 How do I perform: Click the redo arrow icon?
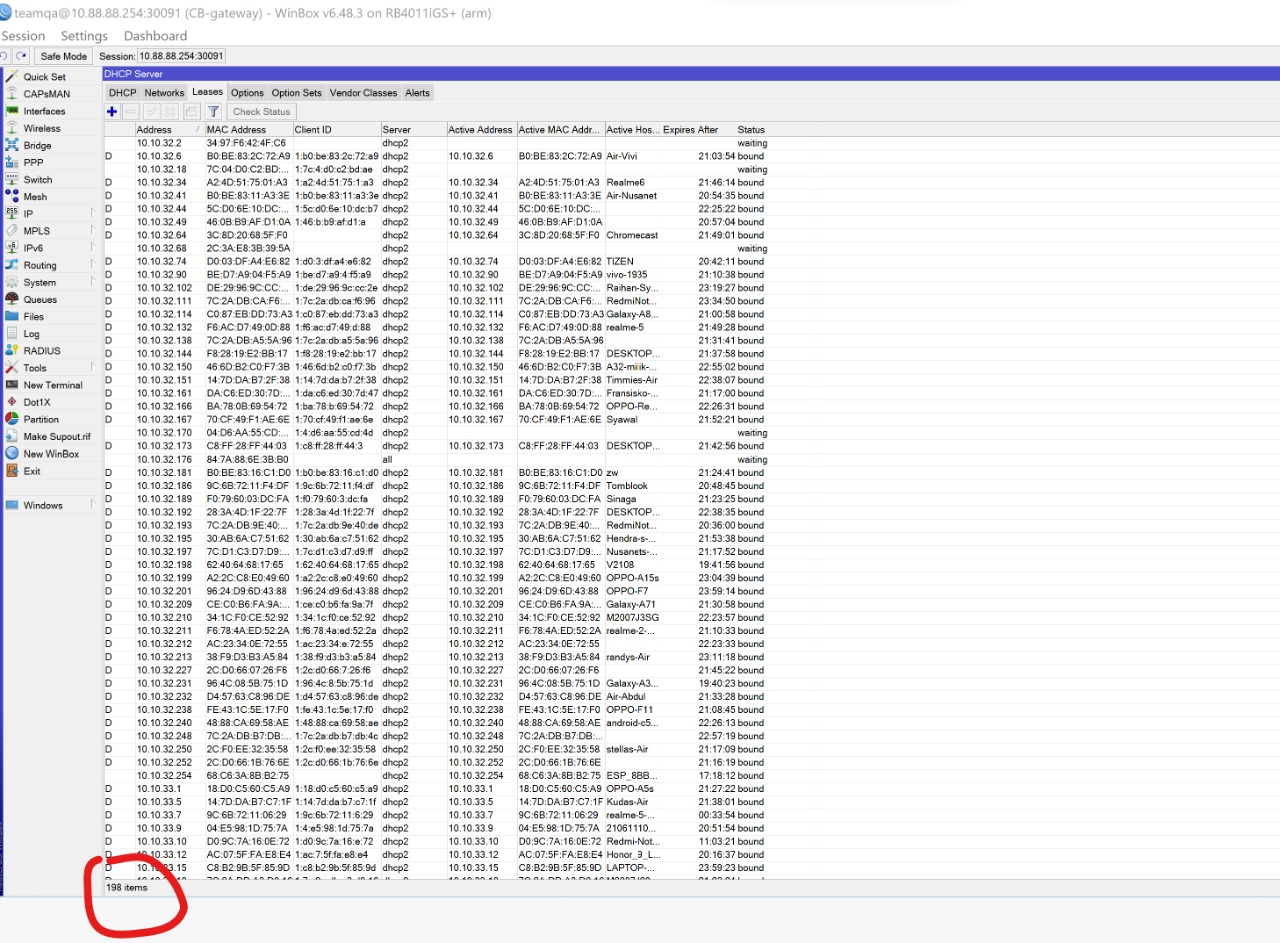click(21, 56)
